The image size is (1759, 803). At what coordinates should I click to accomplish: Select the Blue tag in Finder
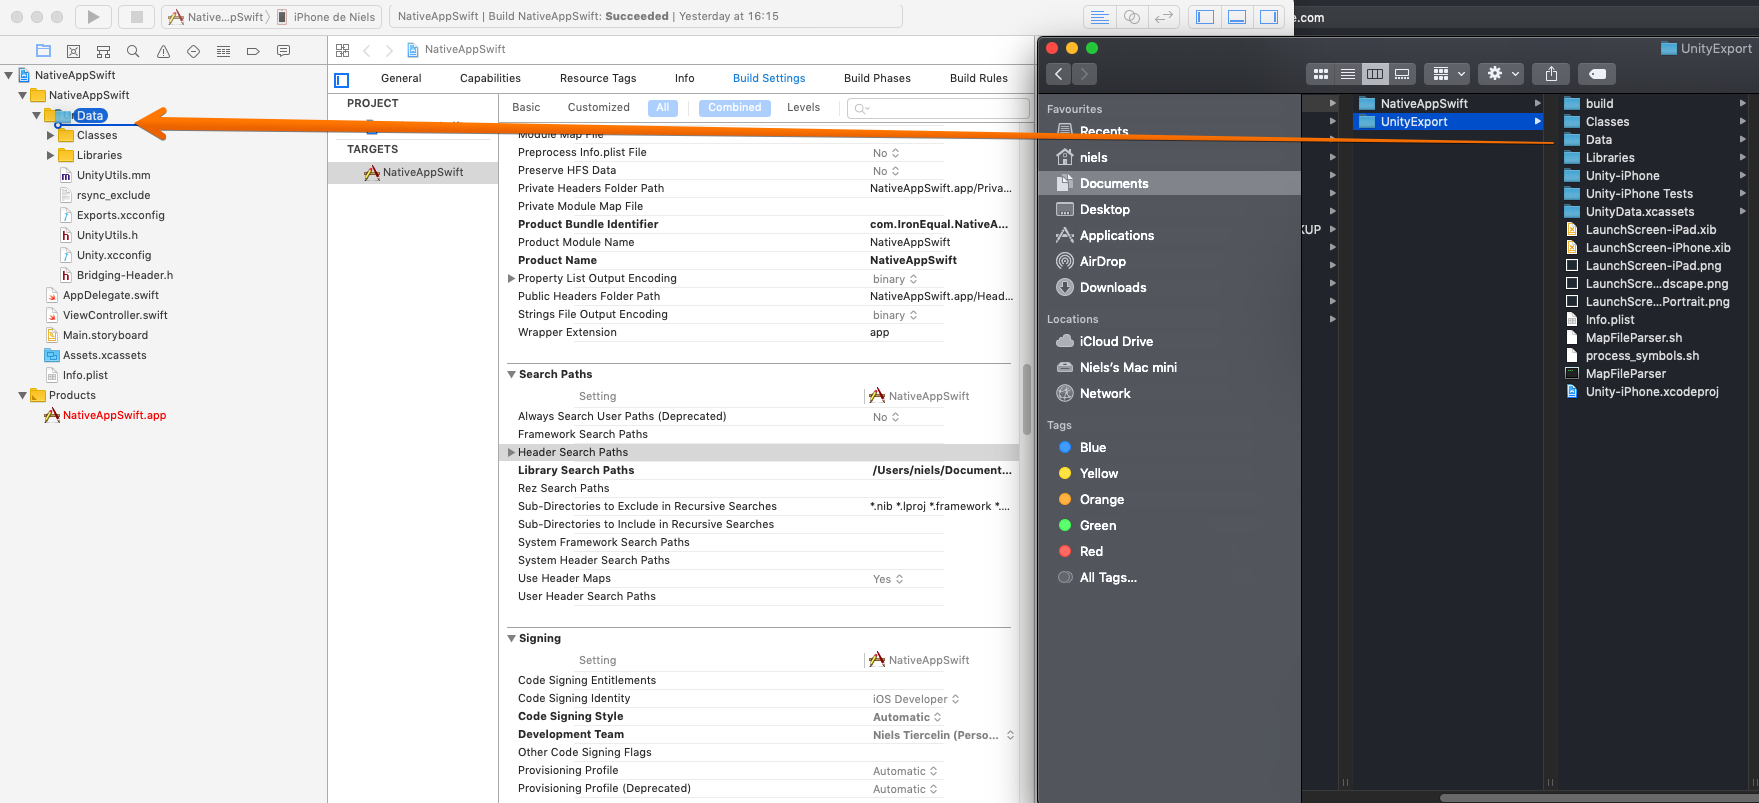[1170, 448]
